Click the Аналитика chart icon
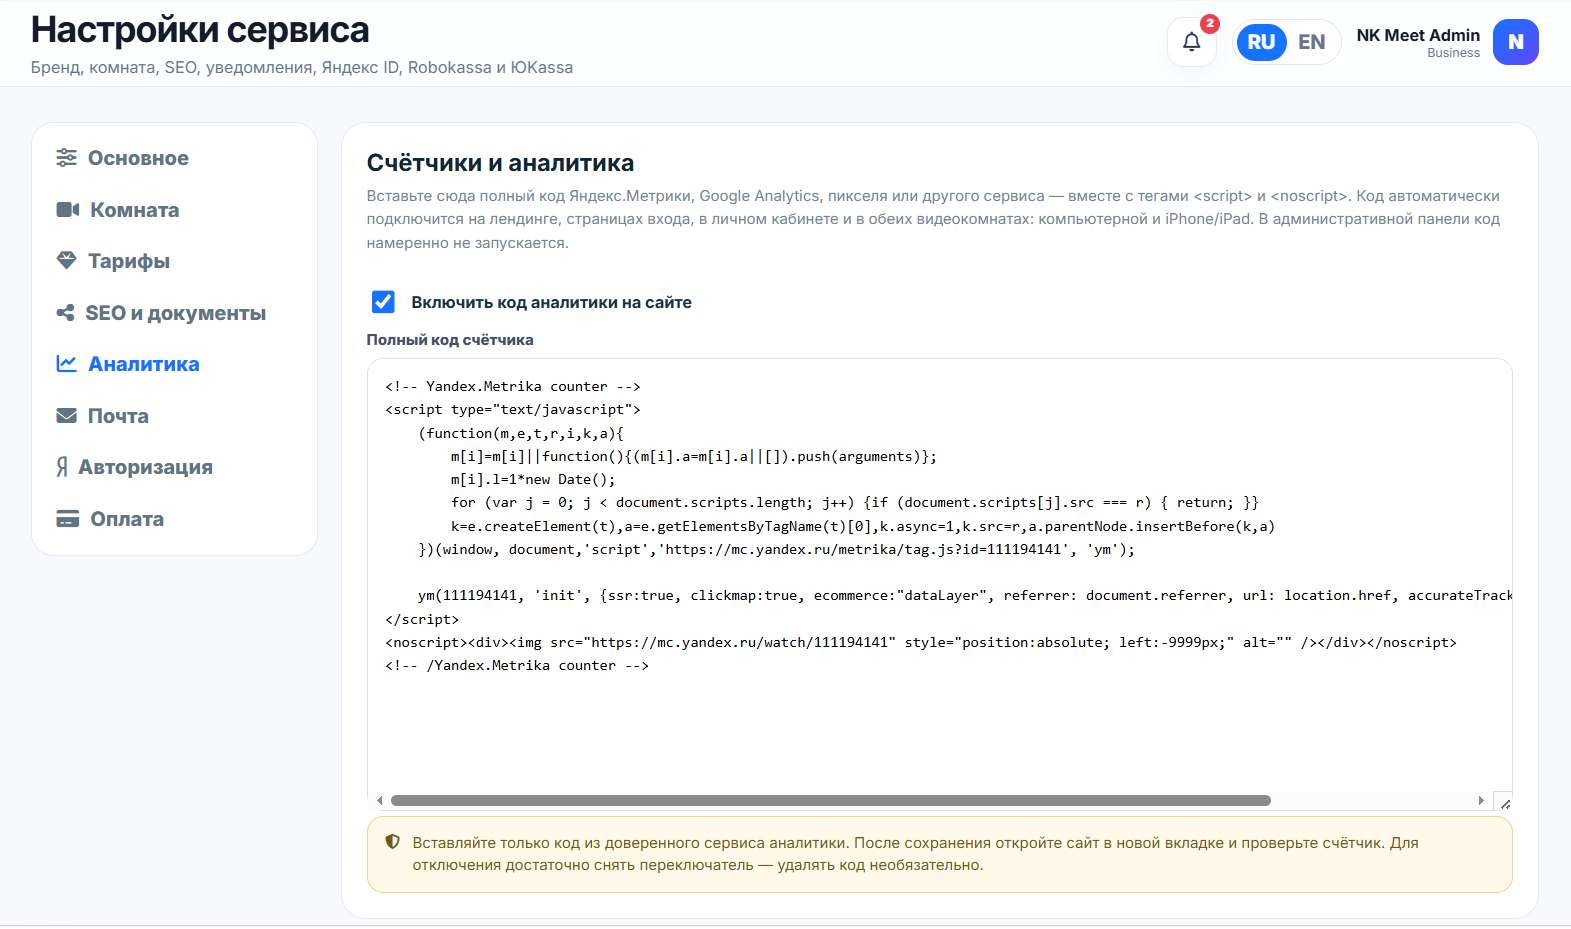Viewport: 1571px width, 929px height. [66, 364]
